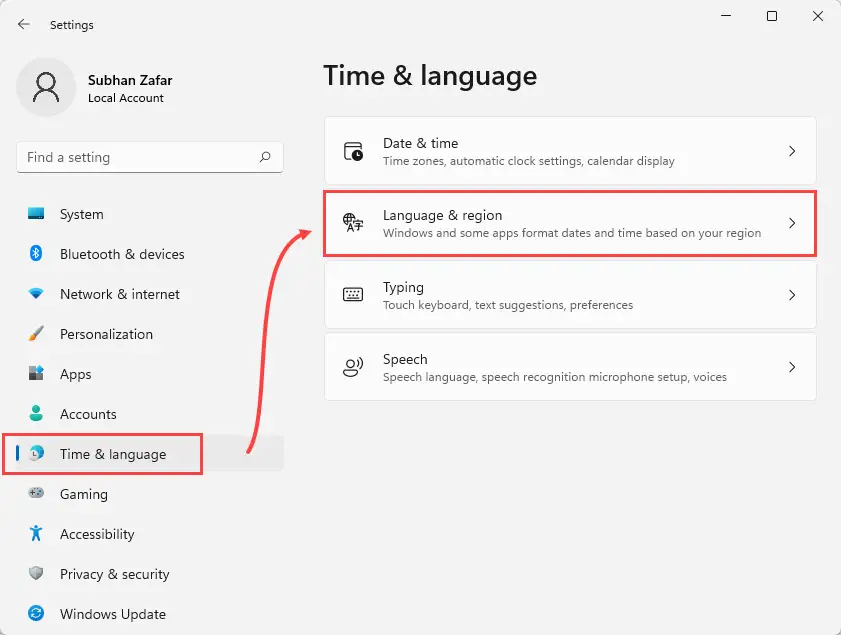This screenshot has height=635, width=841.
Task: Click the search magnifier icon
Action: [265, 157]
